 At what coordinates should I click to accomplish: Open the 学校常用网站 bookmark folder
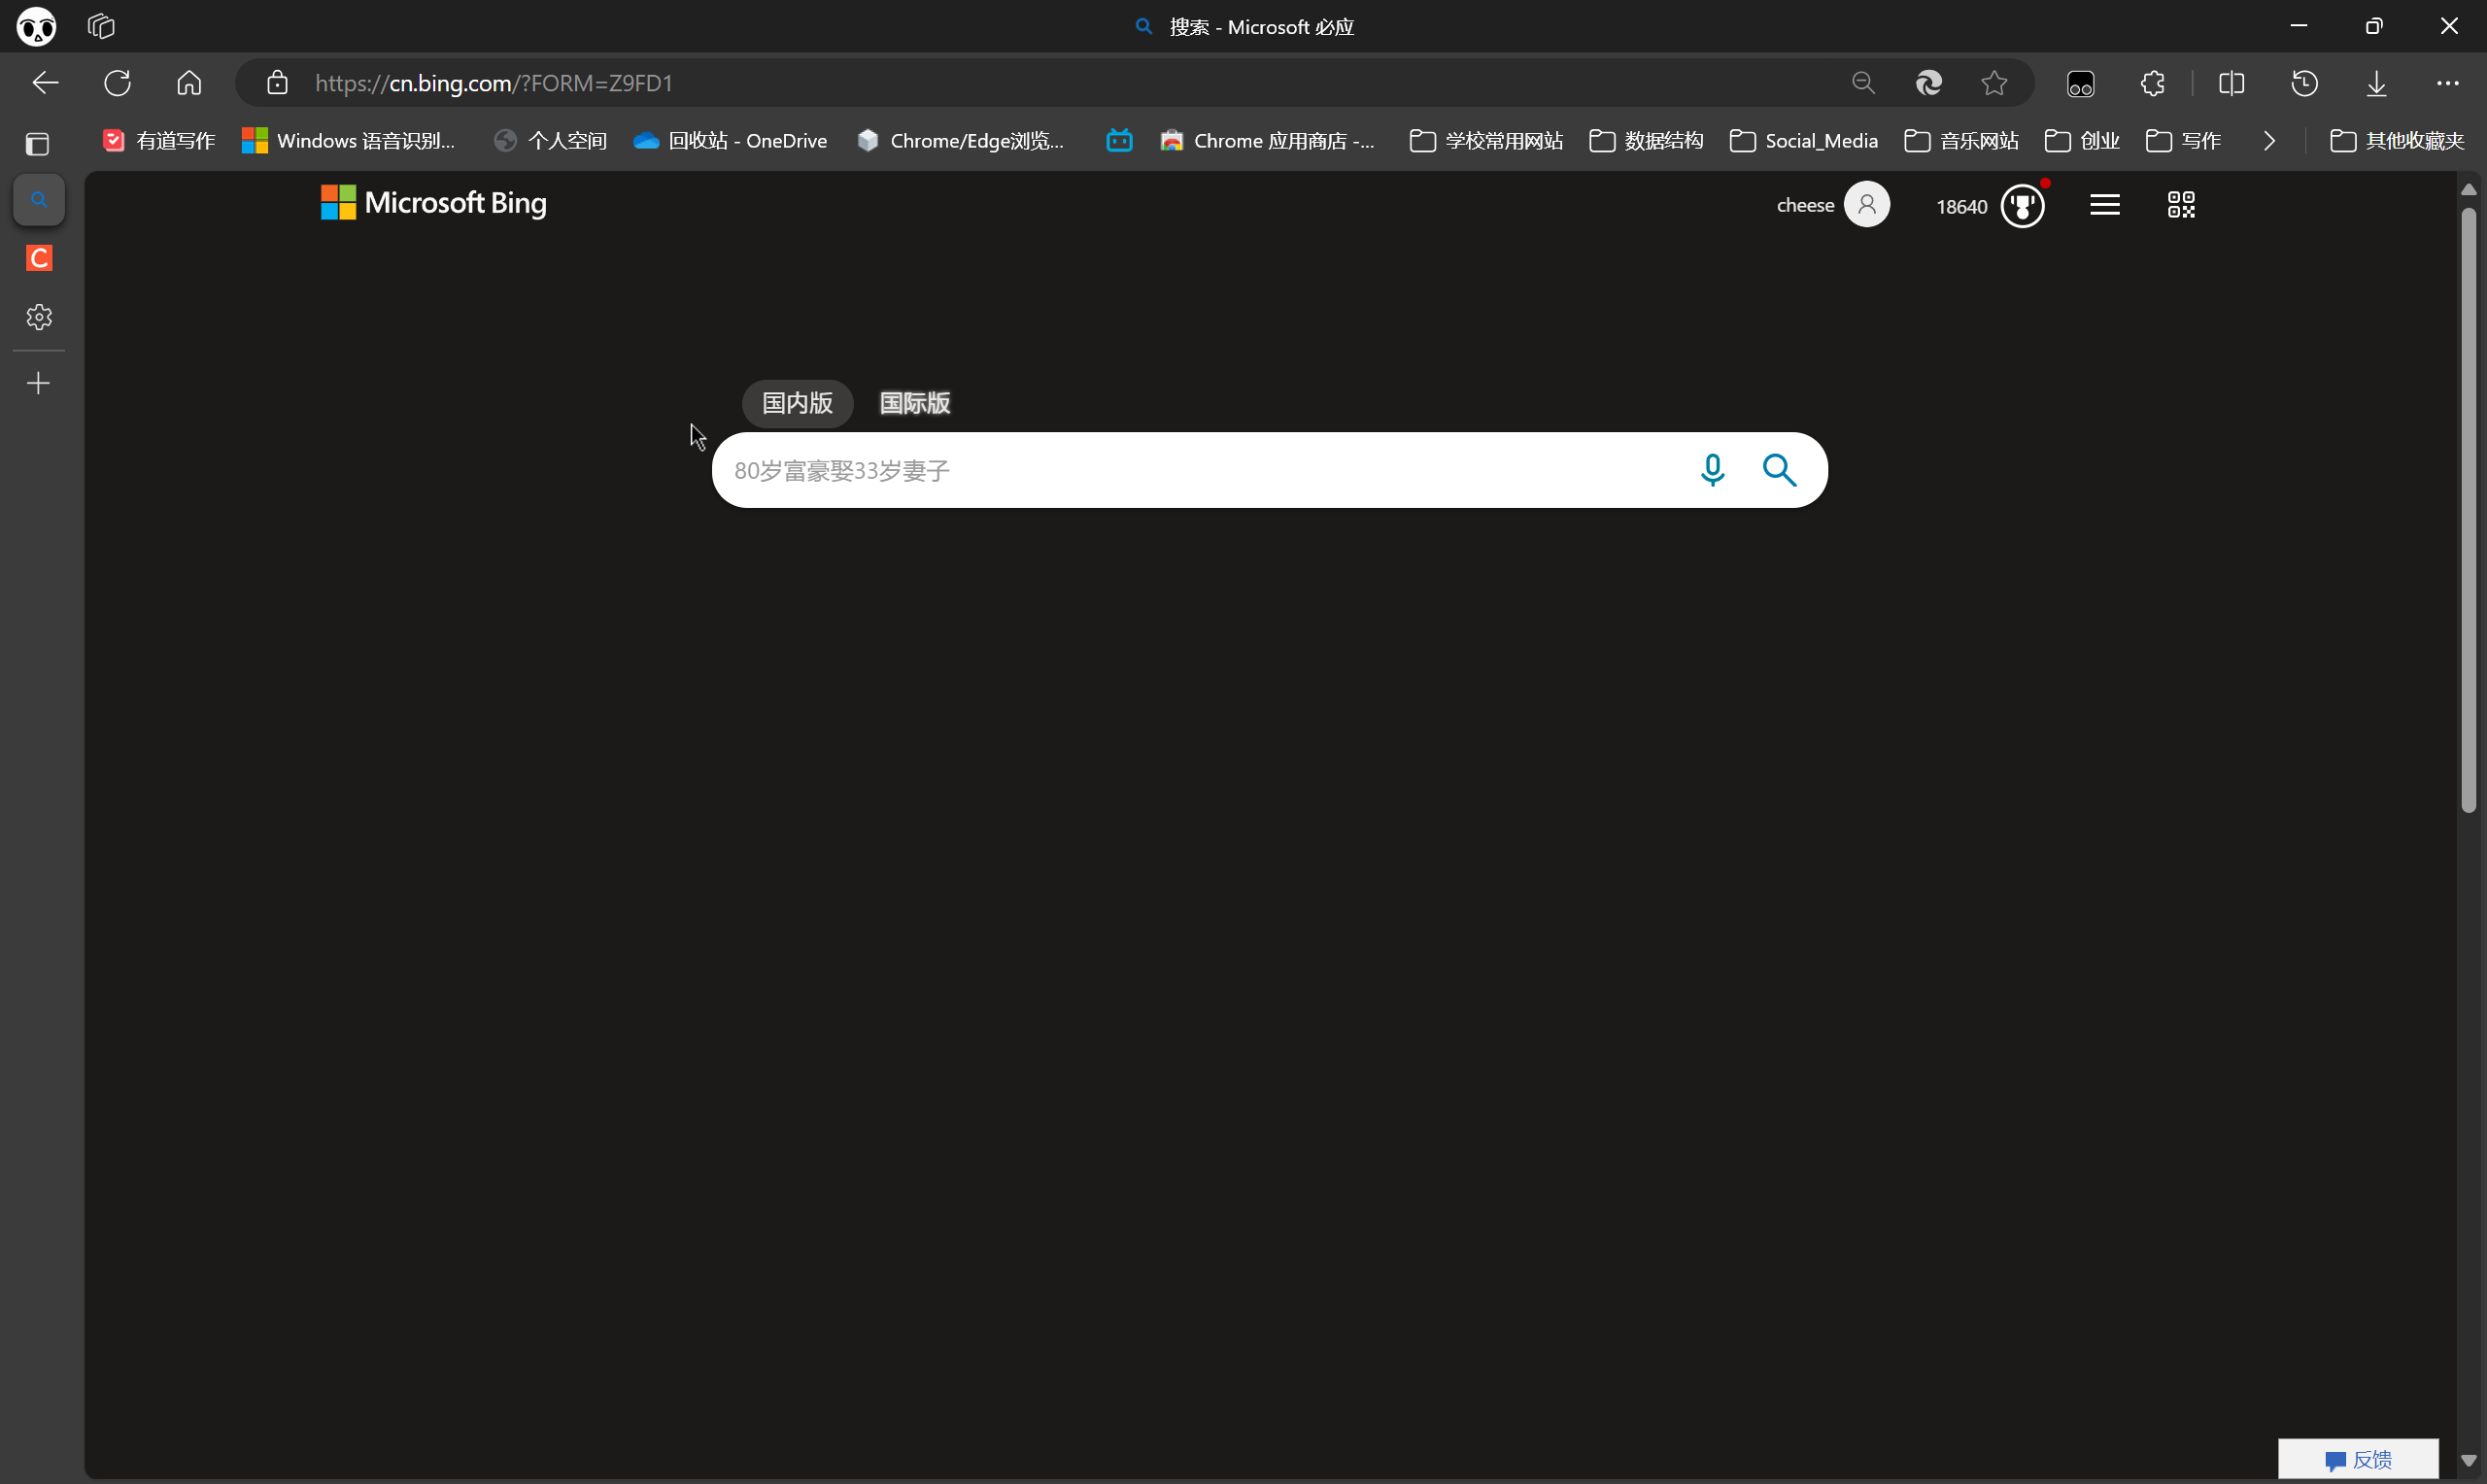(1486, 141)
